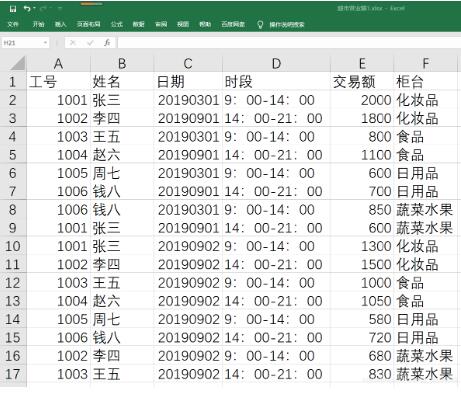Click the Select All corner triangle
This screenshot has height=396, width=461.
coord(17,63)
